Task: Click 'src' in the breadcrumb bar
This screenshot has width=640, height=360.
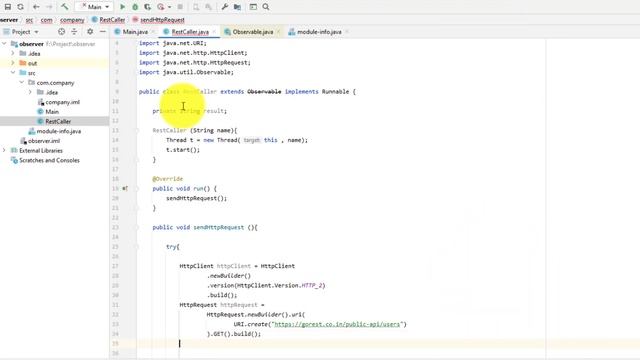Action: tap(29, 20)
